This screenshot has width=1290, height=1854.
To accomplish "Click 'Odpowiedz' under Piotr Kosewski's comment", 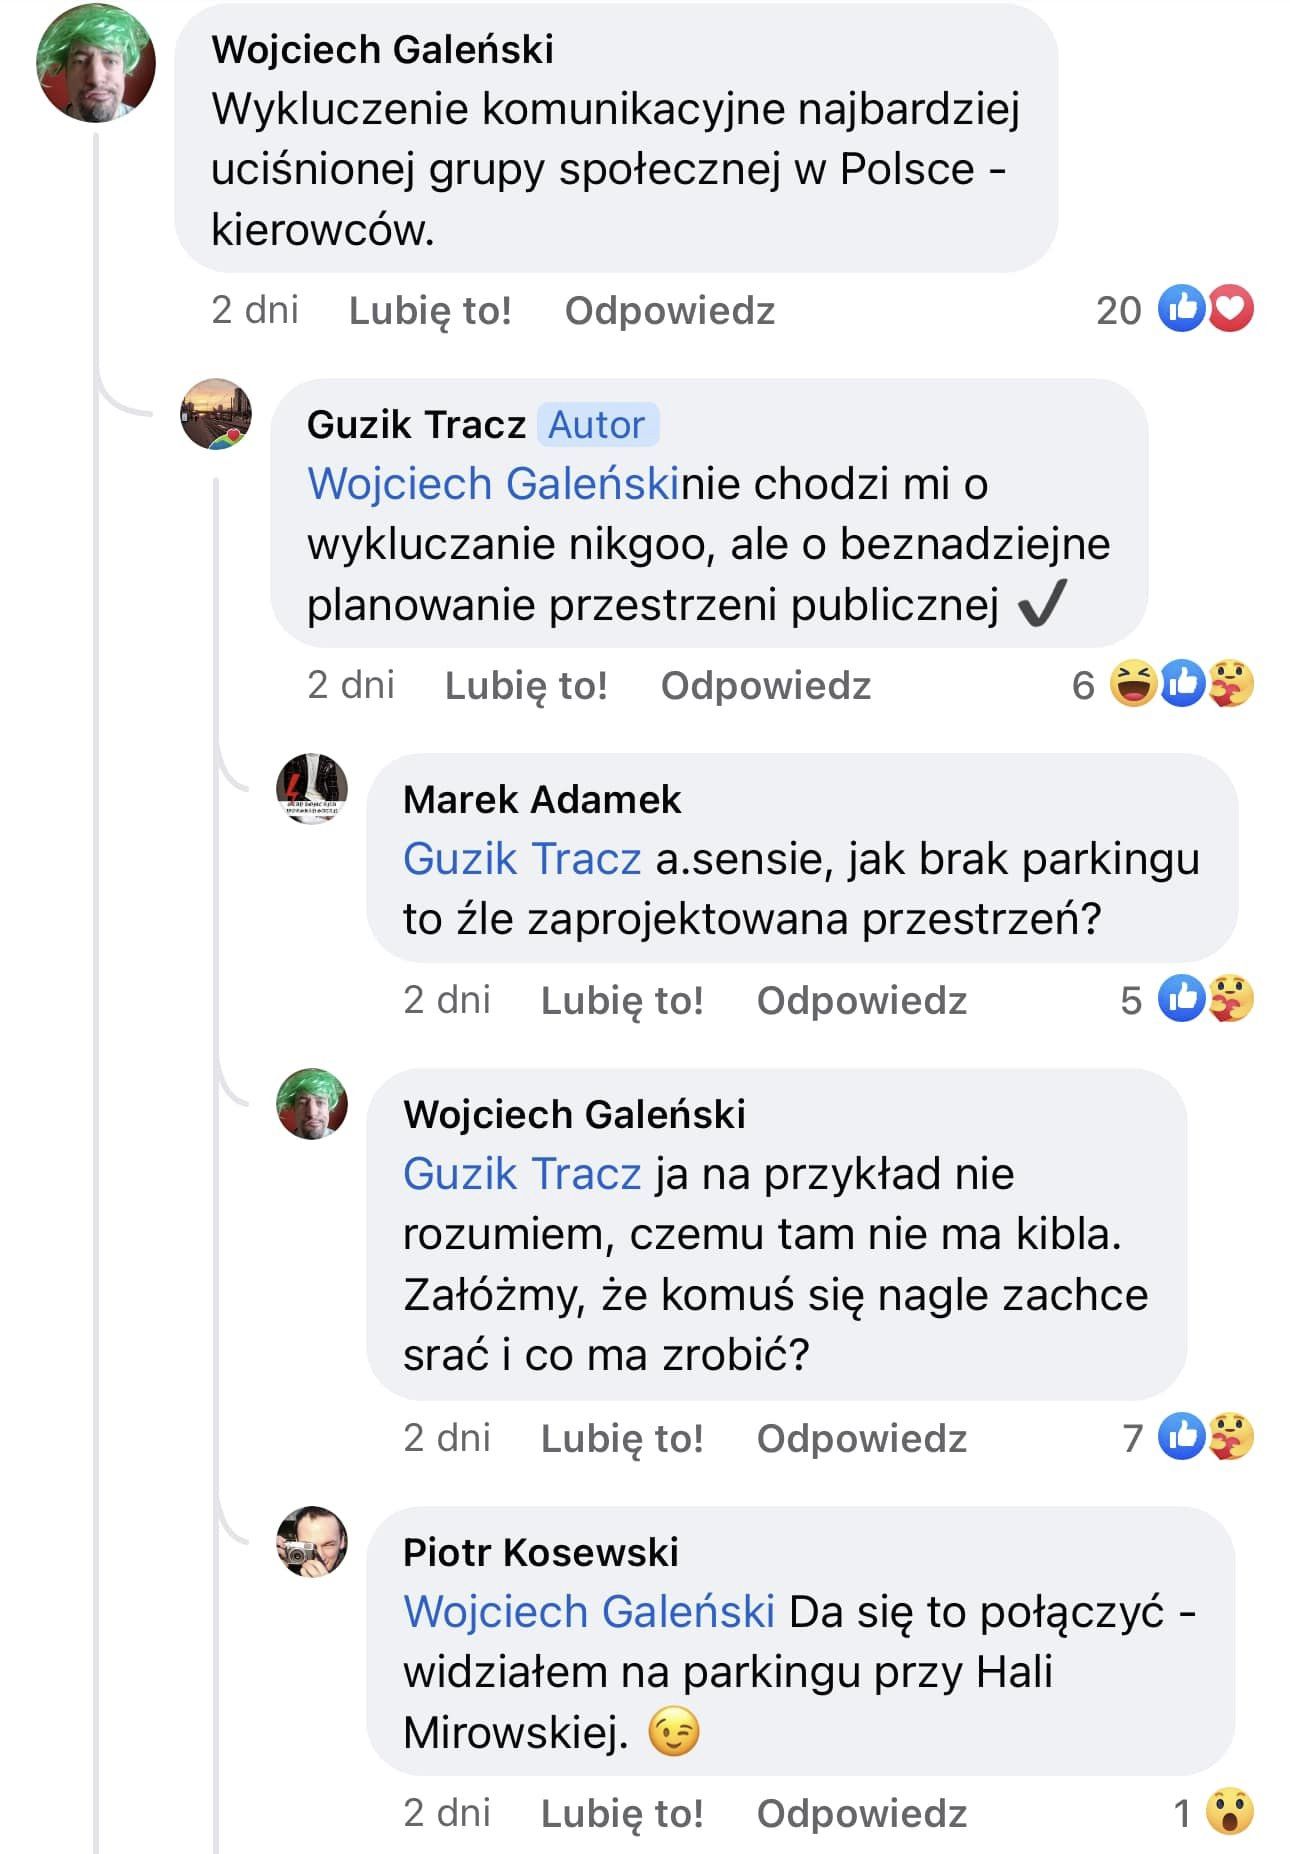I will click(862, 1812).
